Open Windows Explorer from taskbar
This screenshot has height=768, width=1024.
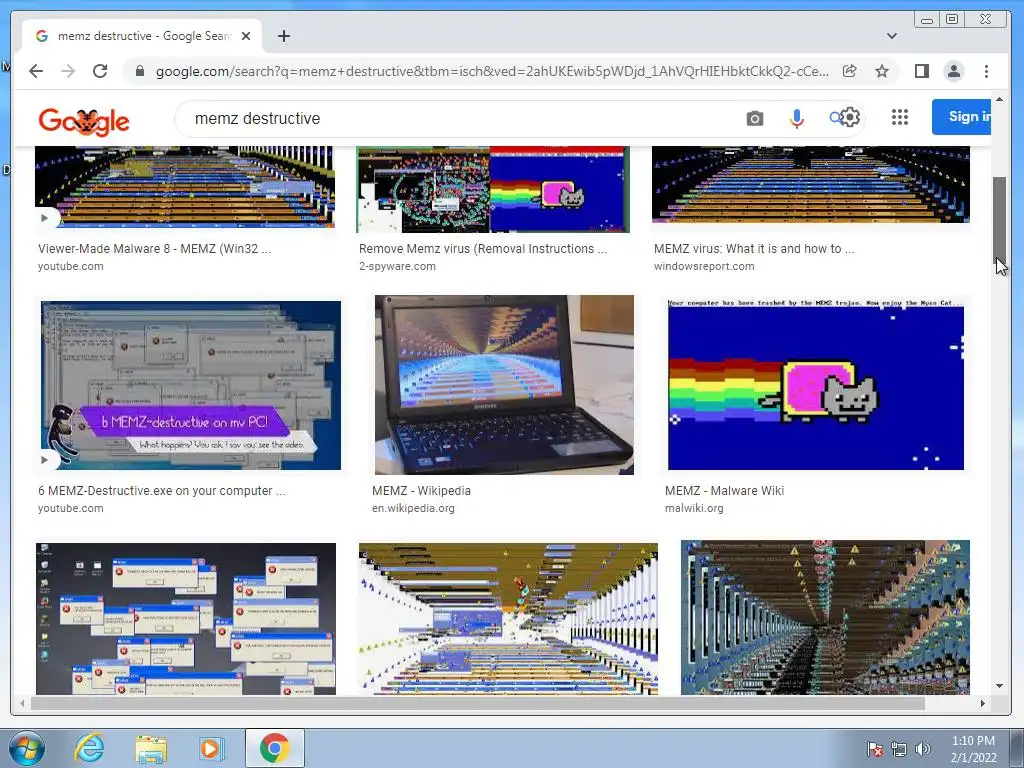pos(151,748)
